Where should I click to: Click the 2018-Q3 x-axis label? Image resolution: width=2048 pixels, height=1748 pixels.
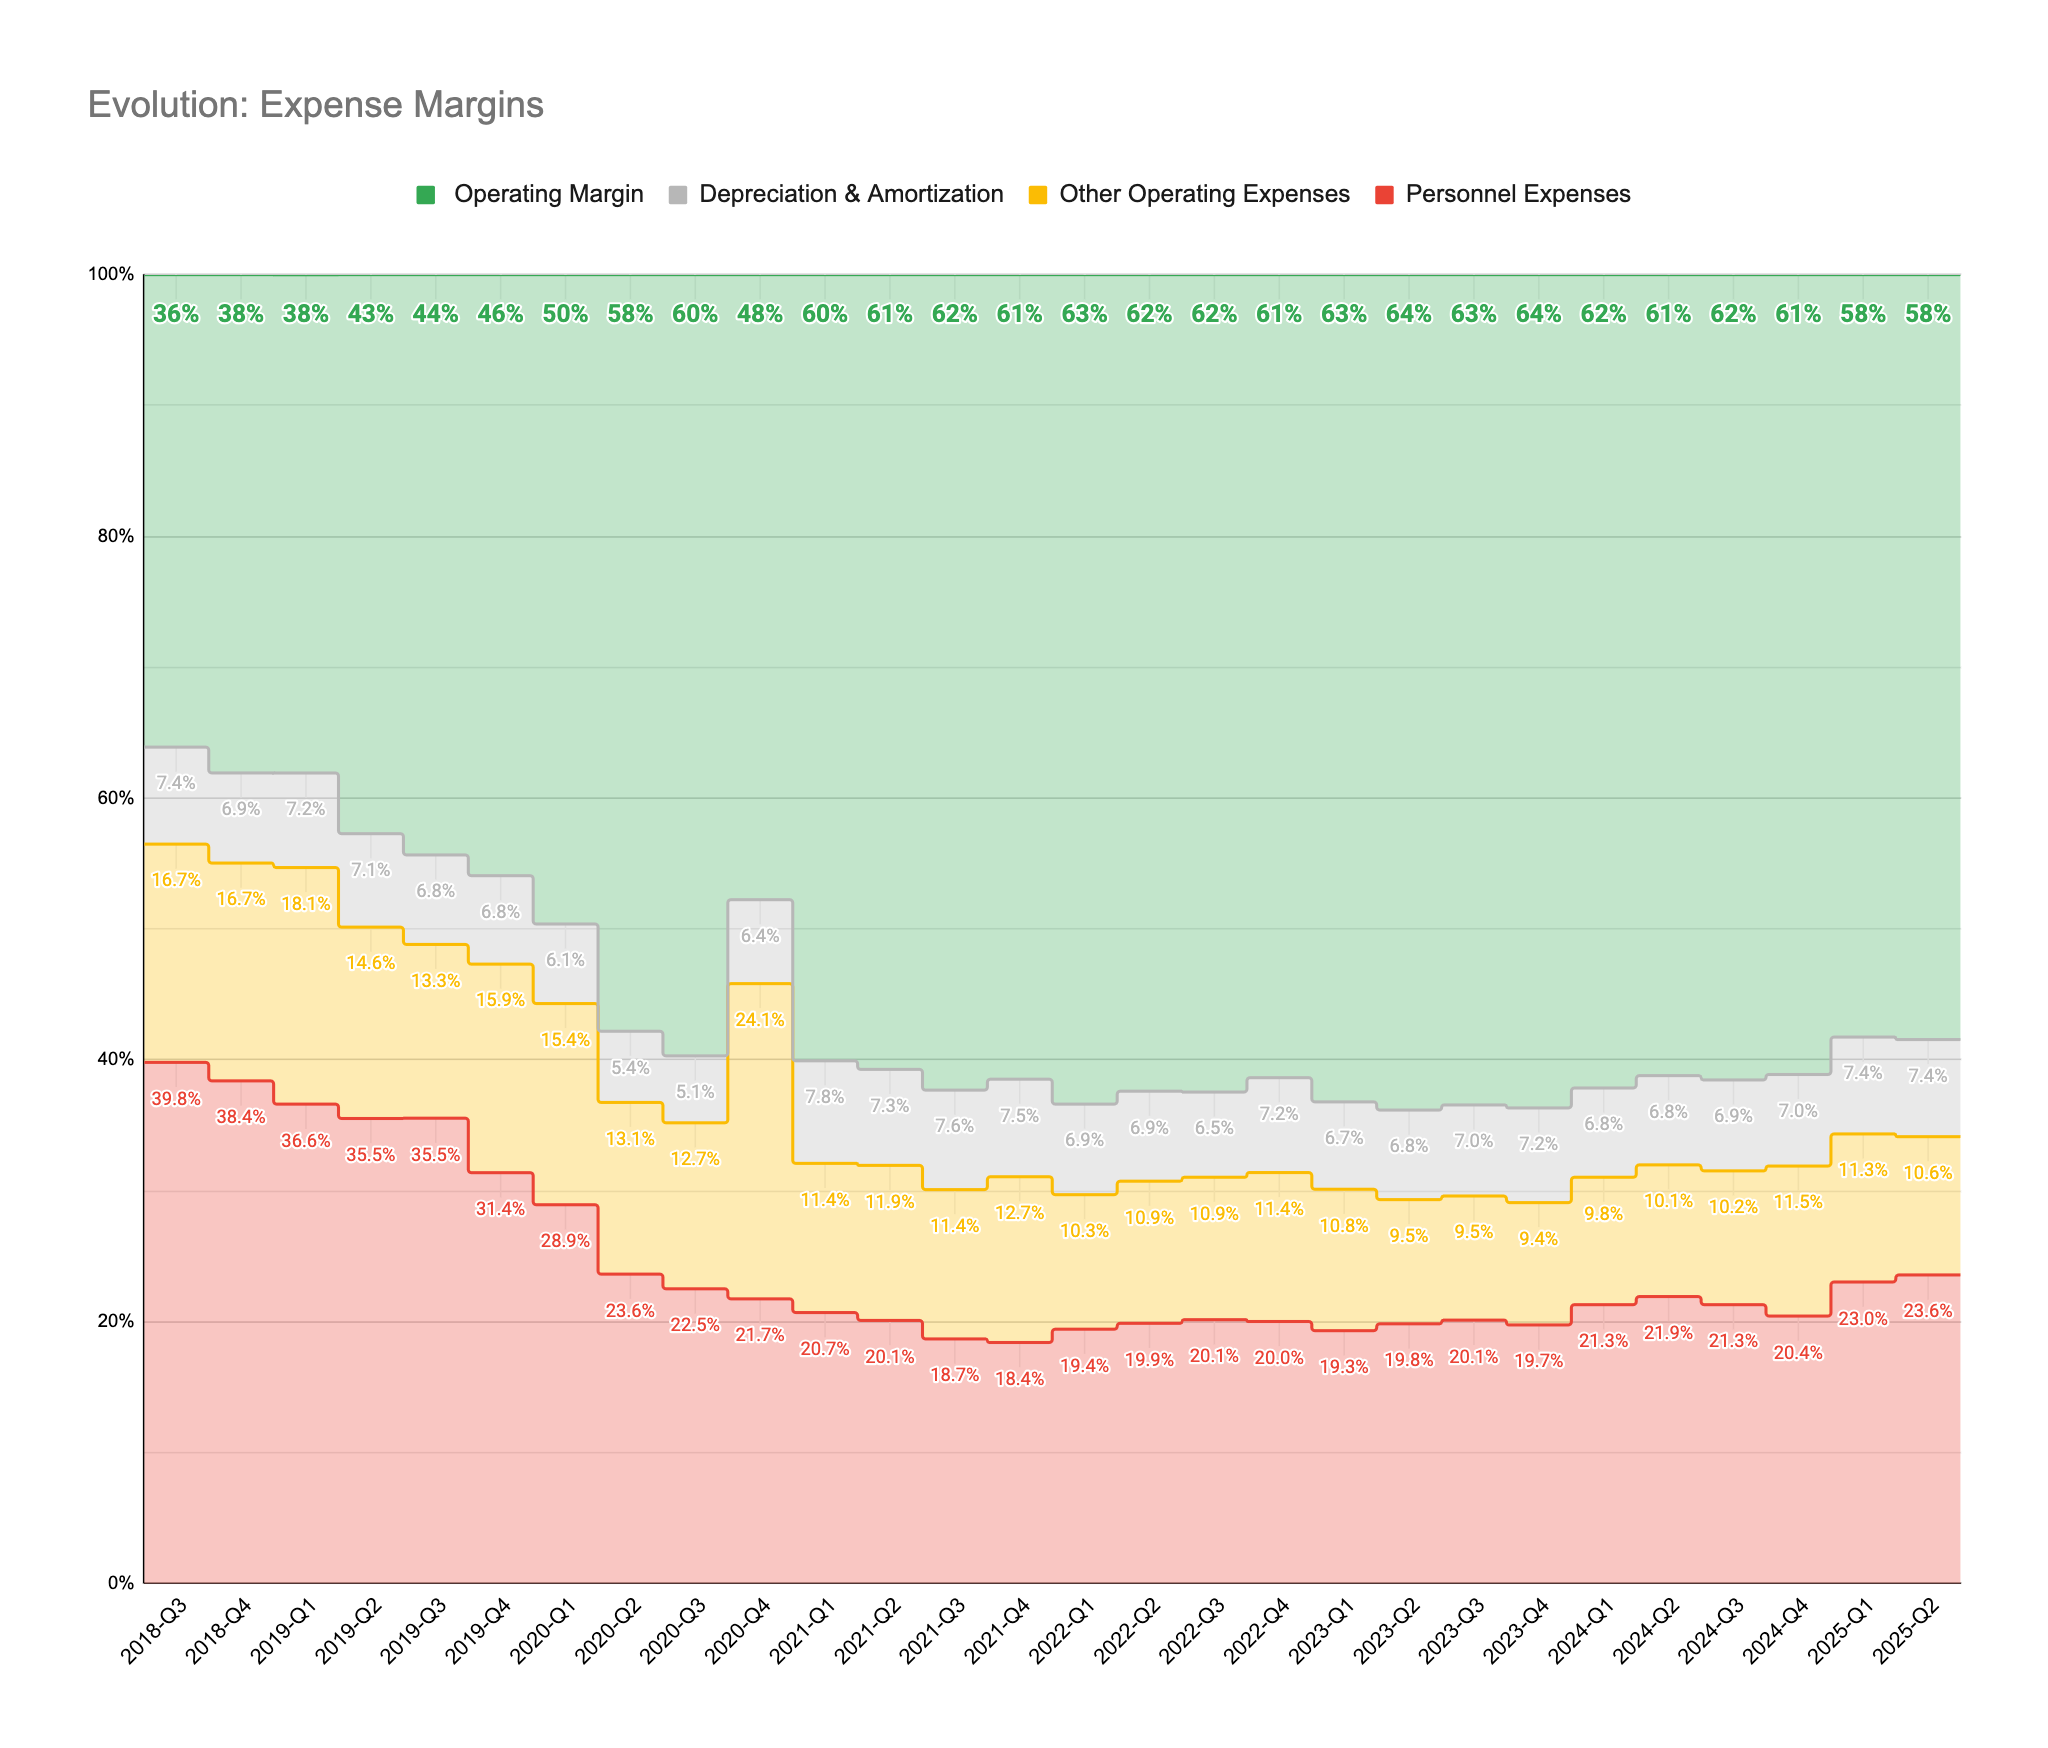(x=156, y=1630)
